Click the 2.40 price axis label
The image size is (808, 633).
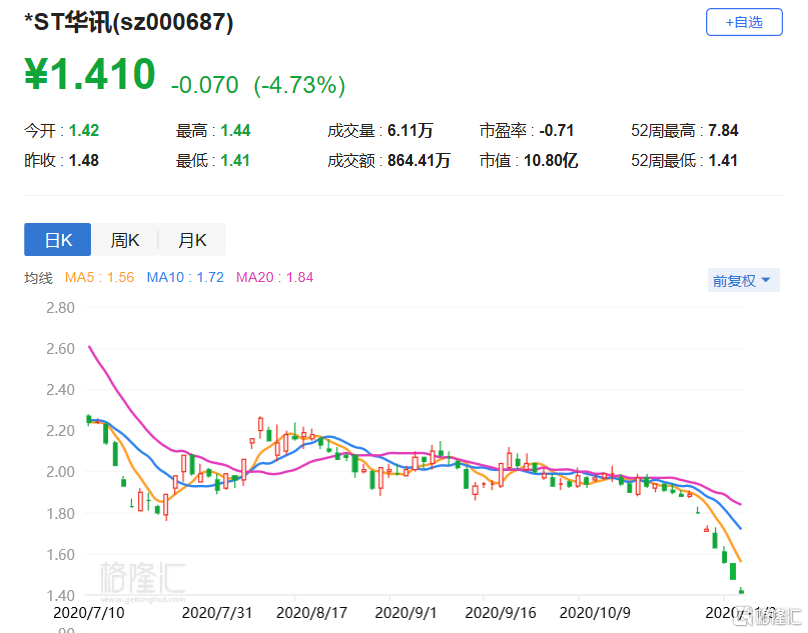pos(60,390)
